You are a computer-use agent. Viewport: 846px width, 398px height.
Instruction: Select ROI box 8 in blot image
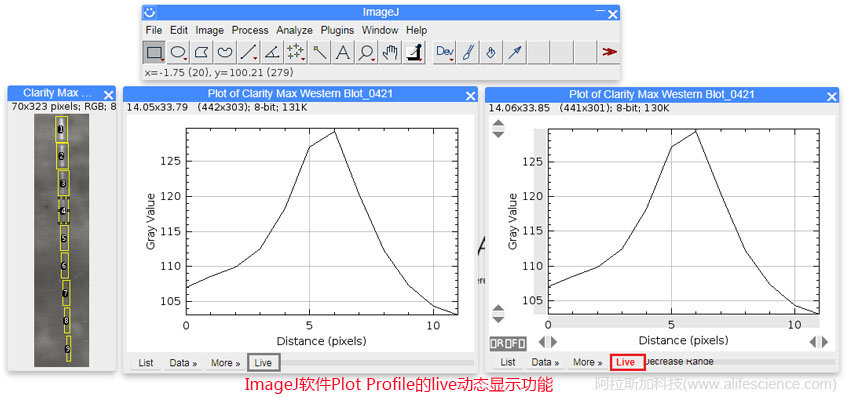[66, 321]
